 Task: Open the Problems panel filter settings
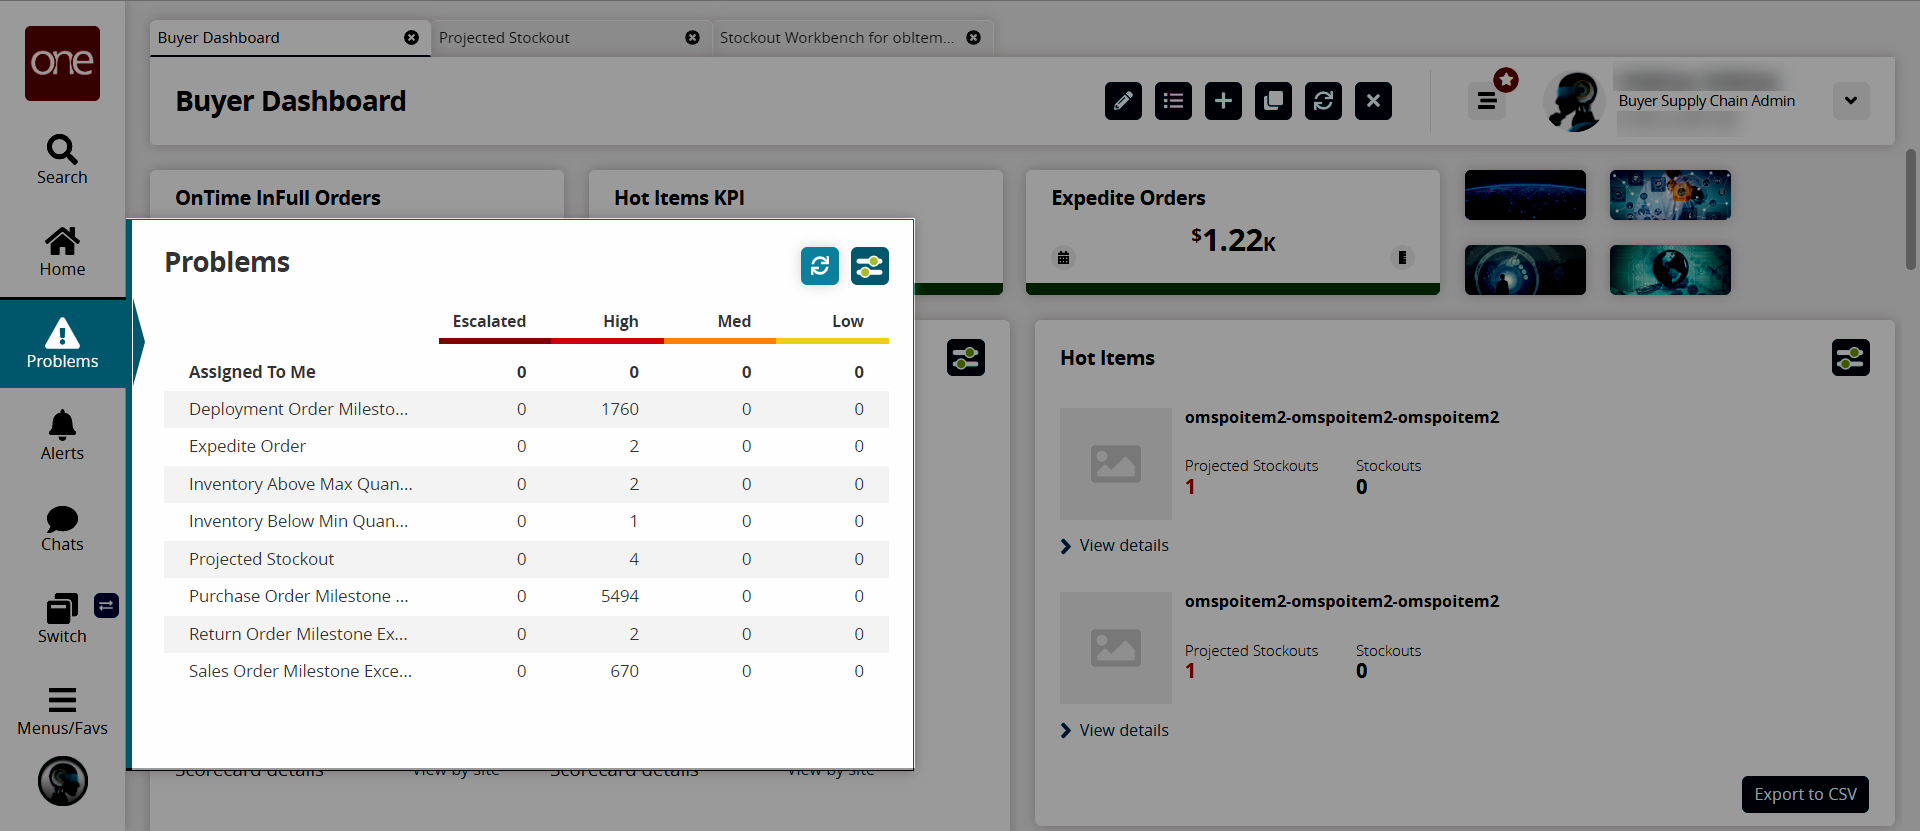870,266
